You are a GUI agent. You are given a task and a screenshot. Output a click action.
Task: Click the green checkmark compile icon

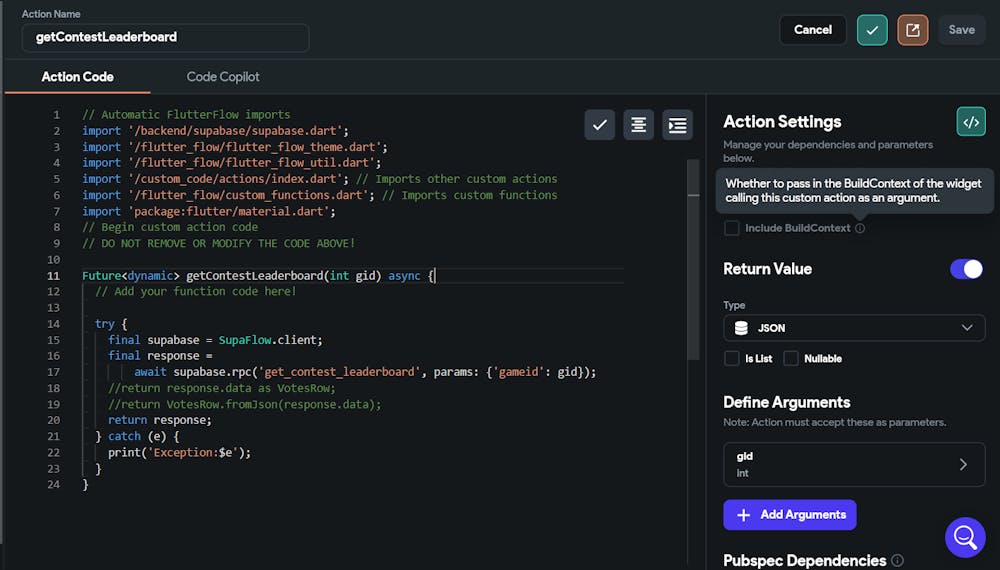(x=872, y=30)
